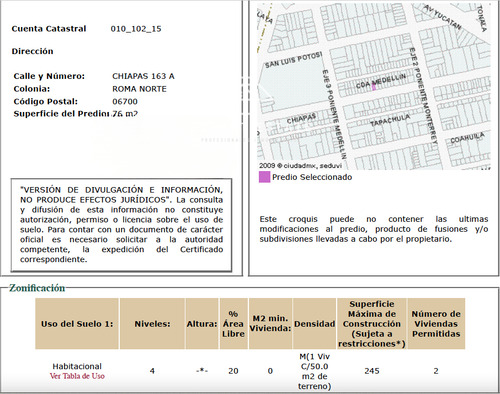Click the M2 min. Vivienda value 0
500x394 pixels.
[270, 371]
